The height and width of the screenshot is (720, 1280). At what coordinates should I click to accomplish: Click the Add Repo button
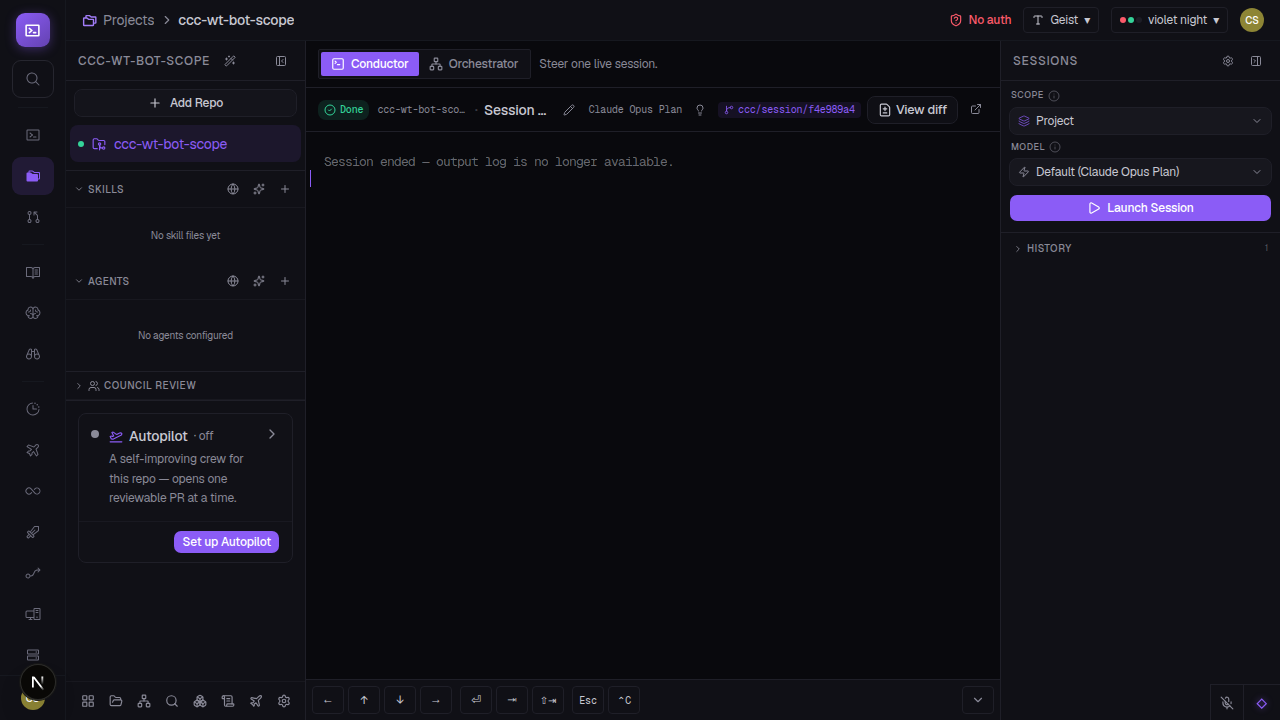185,103
